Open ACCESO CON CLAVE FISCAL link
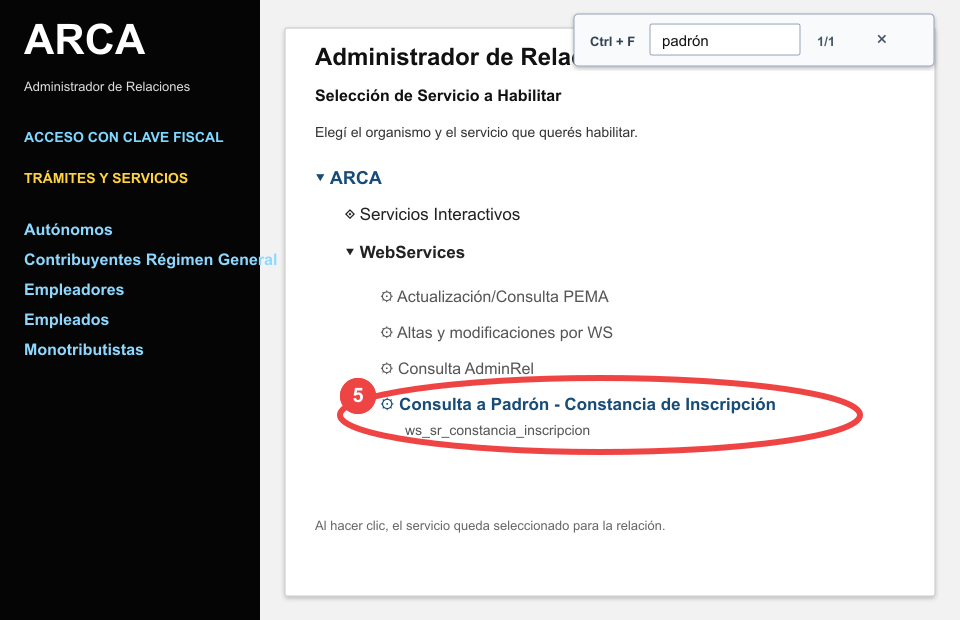This screenshot has width=960, height=620. (x=124, y=137)
